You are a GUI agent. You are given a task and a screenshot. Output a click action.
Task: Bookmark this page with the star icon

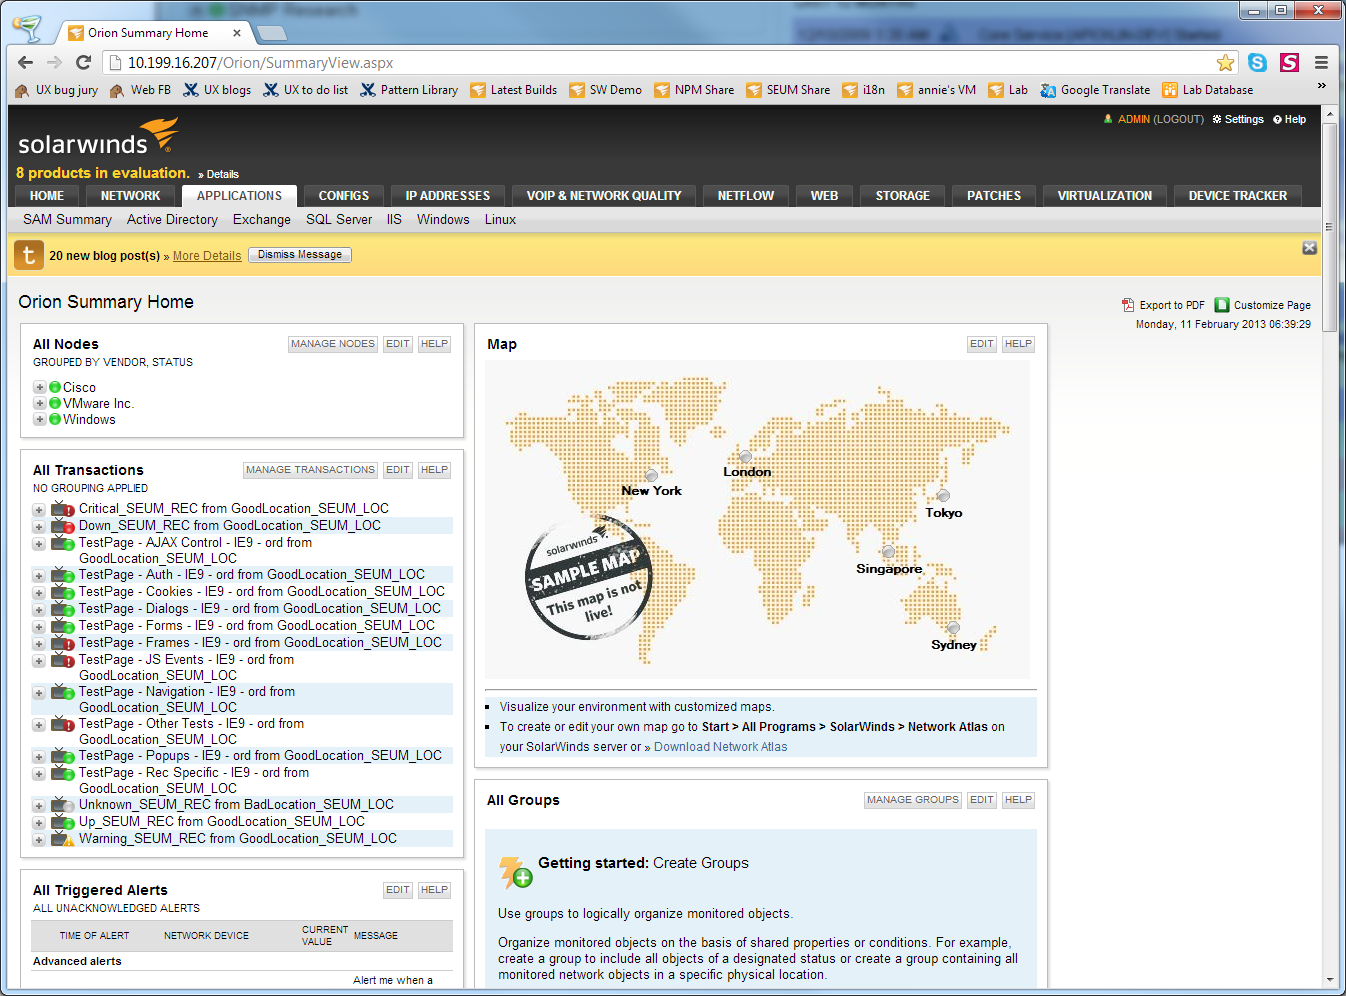[1225, 63]
